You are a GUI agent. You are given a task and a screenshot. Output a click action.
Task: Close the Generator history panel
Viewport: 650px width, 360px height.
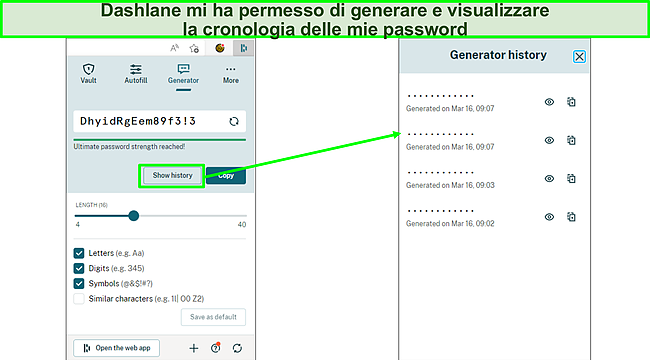click(x=579, y=56)
